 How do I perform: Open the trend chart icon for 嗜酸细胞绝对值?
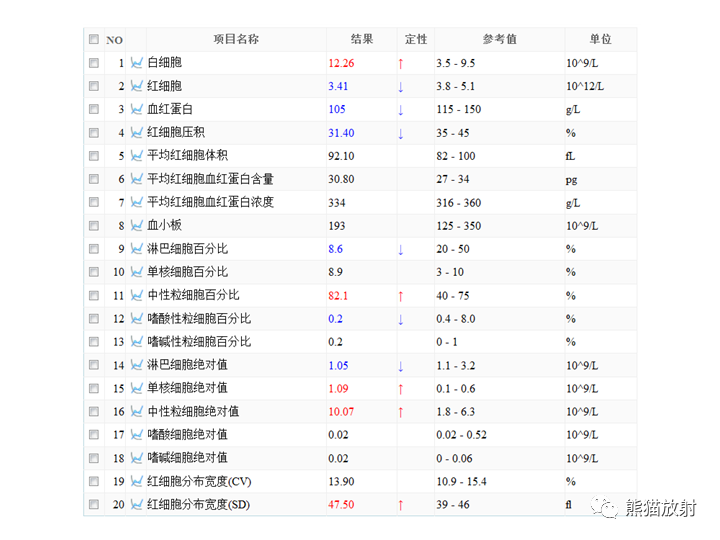coord(136,434)
